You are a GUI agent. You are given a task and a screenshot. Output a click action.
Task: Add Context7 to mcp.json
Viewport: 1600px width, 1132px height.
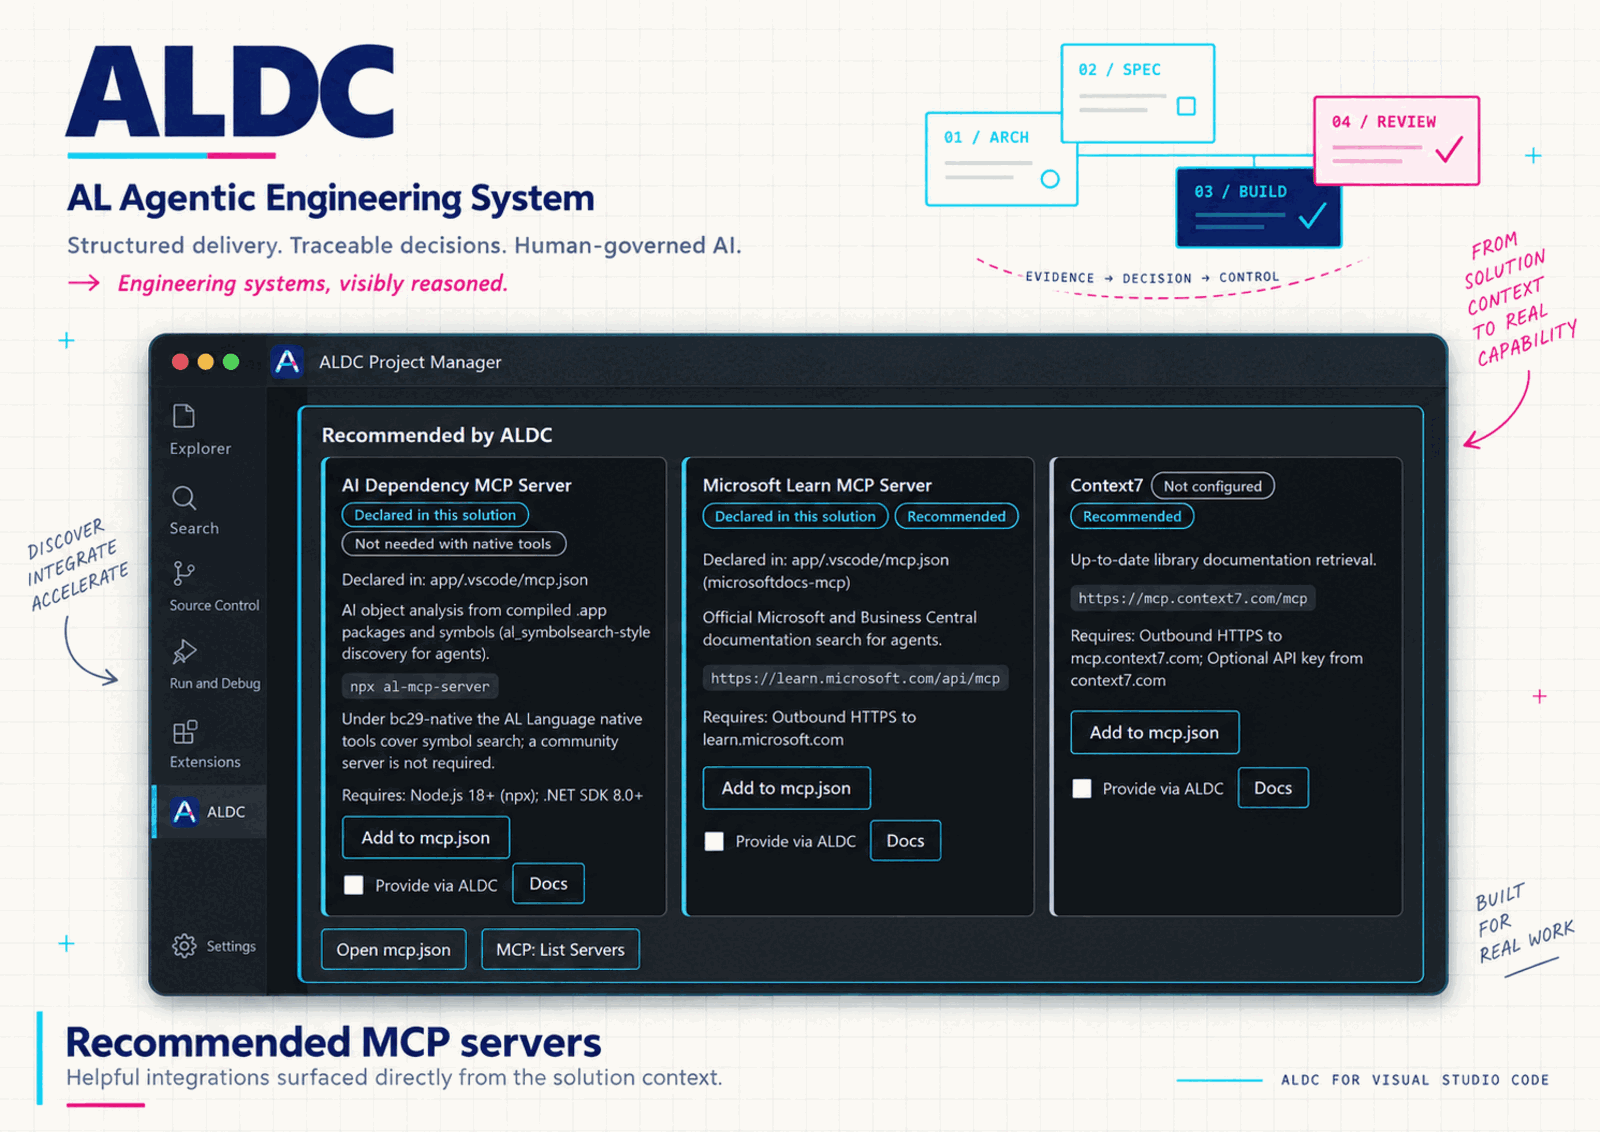click(x=1155, y=732)
